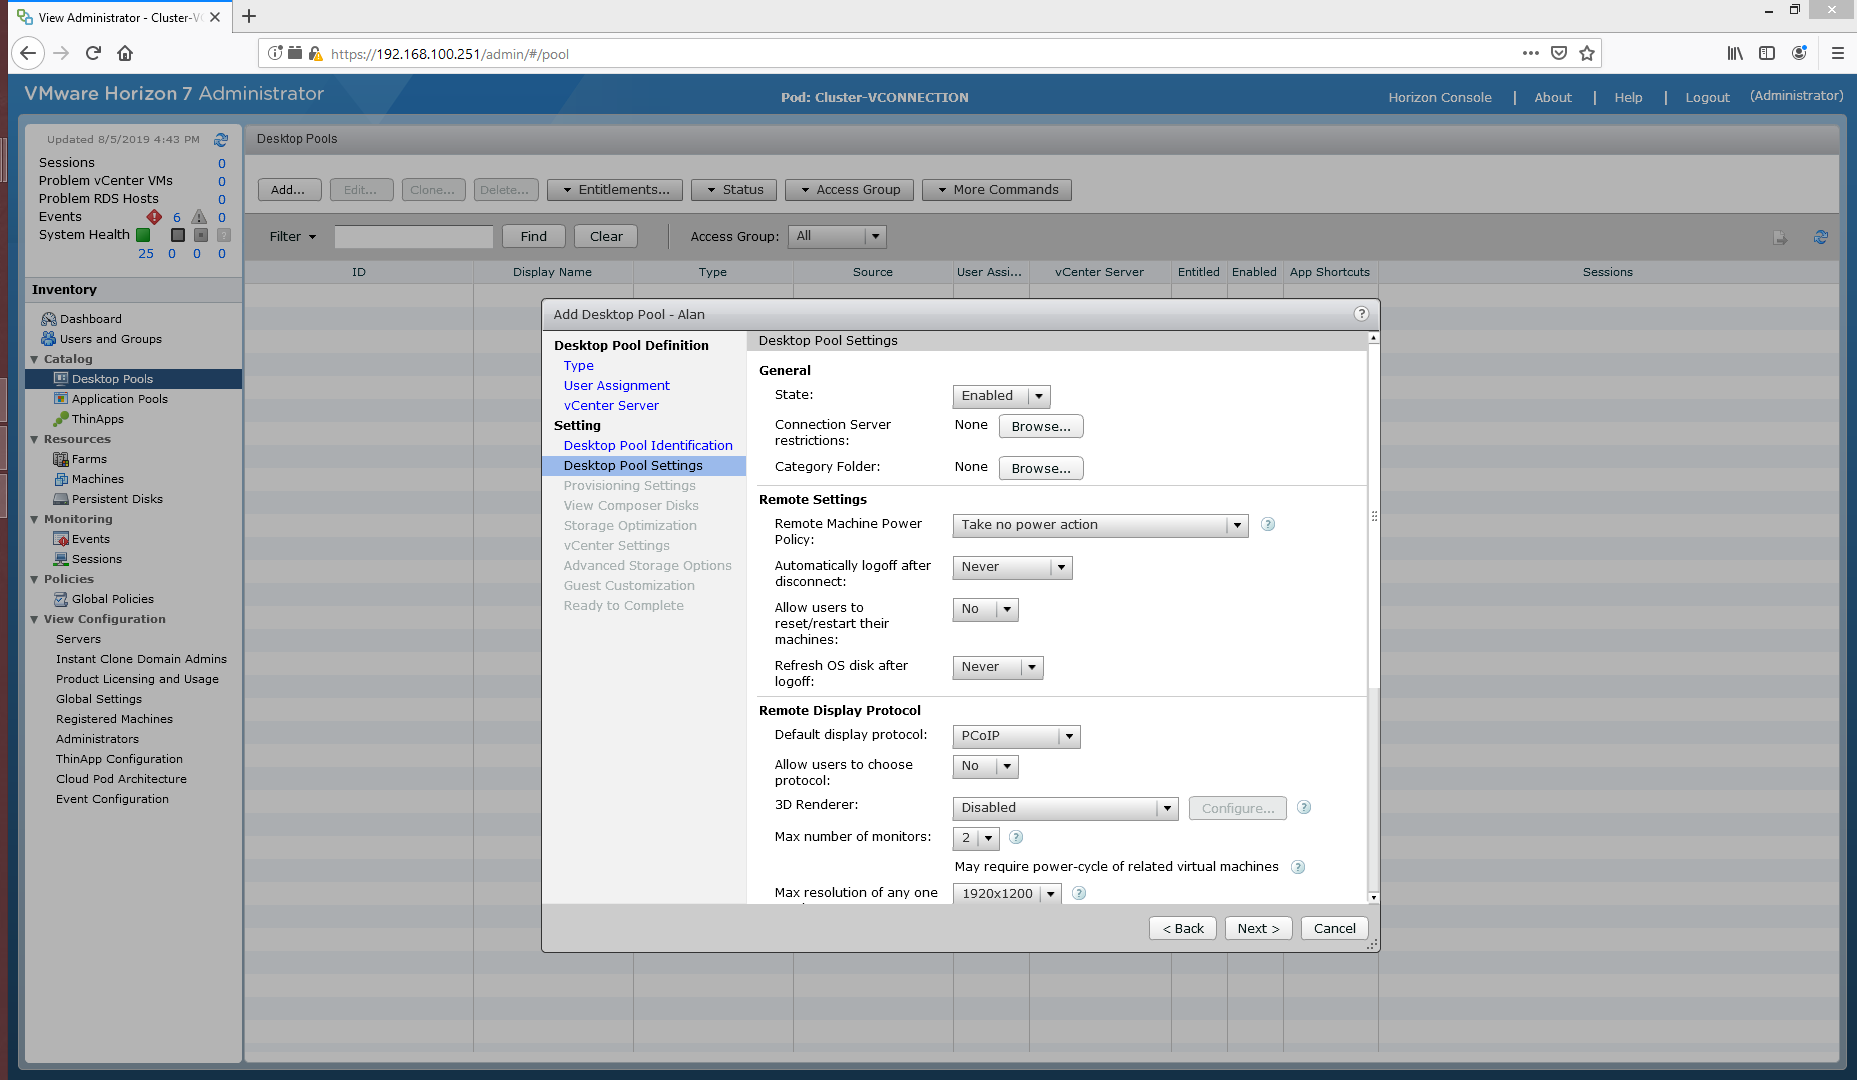
Task: Open the State dropdown set to Enabled
Action: (1001, 396)
